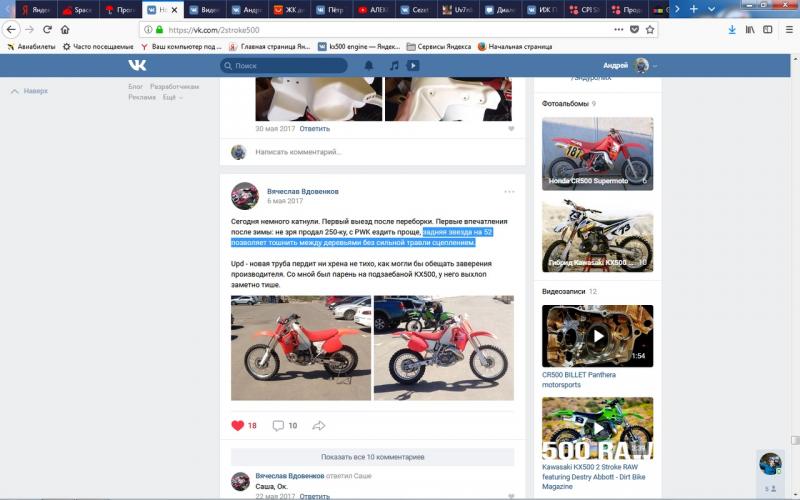
Task: Go back with the browser back arrow
Action: point(11,30)
